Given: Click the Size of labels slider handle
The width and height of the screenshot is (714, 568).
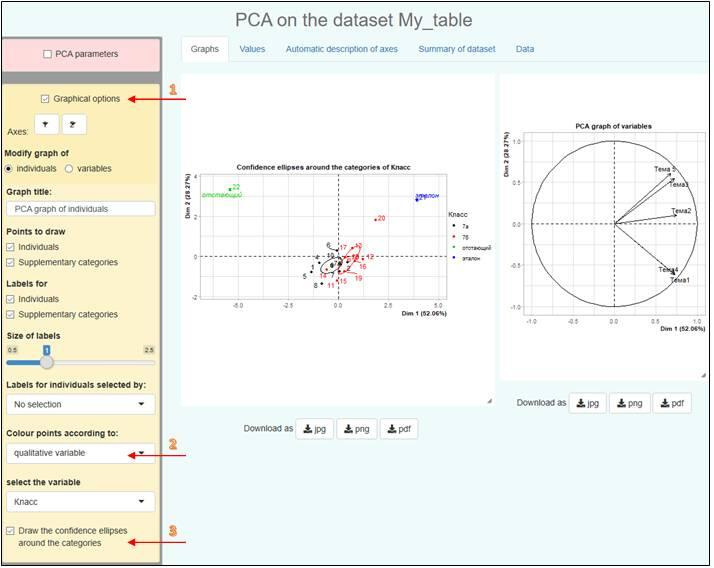Looking at the screenshot, I should (x=46, y=362).
